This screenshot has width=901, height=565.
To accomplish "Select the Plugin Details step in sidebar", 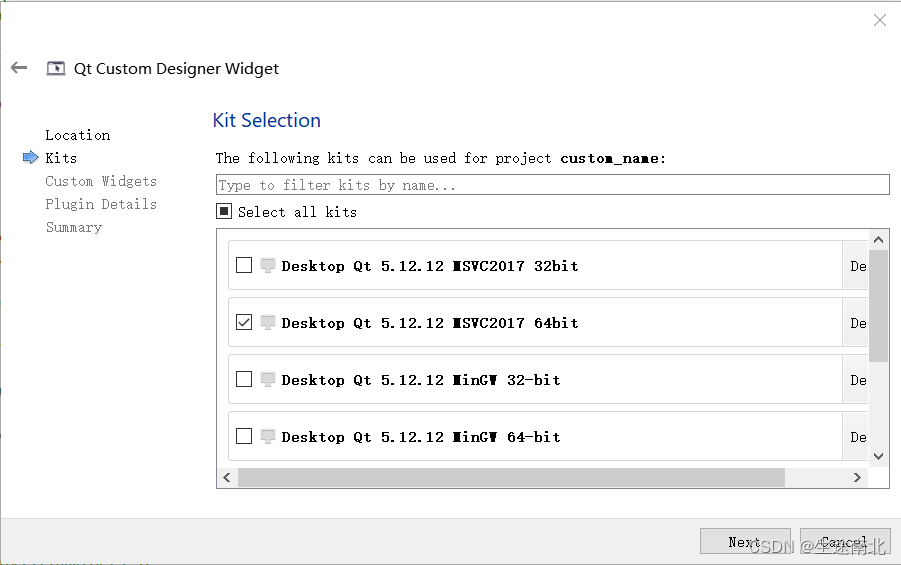I will click(101, 204).
